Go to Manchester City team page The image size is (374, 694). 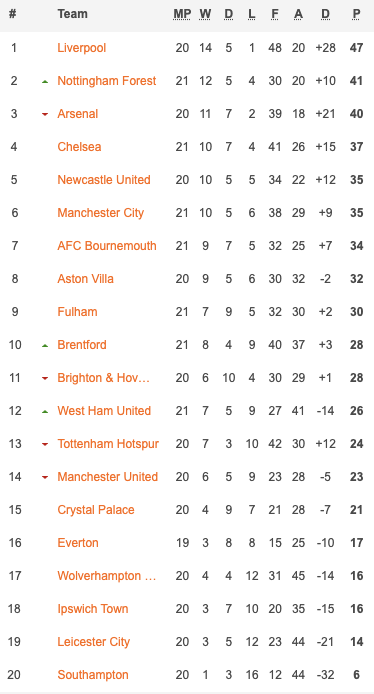pyautogui.click(x=101, y=213)
